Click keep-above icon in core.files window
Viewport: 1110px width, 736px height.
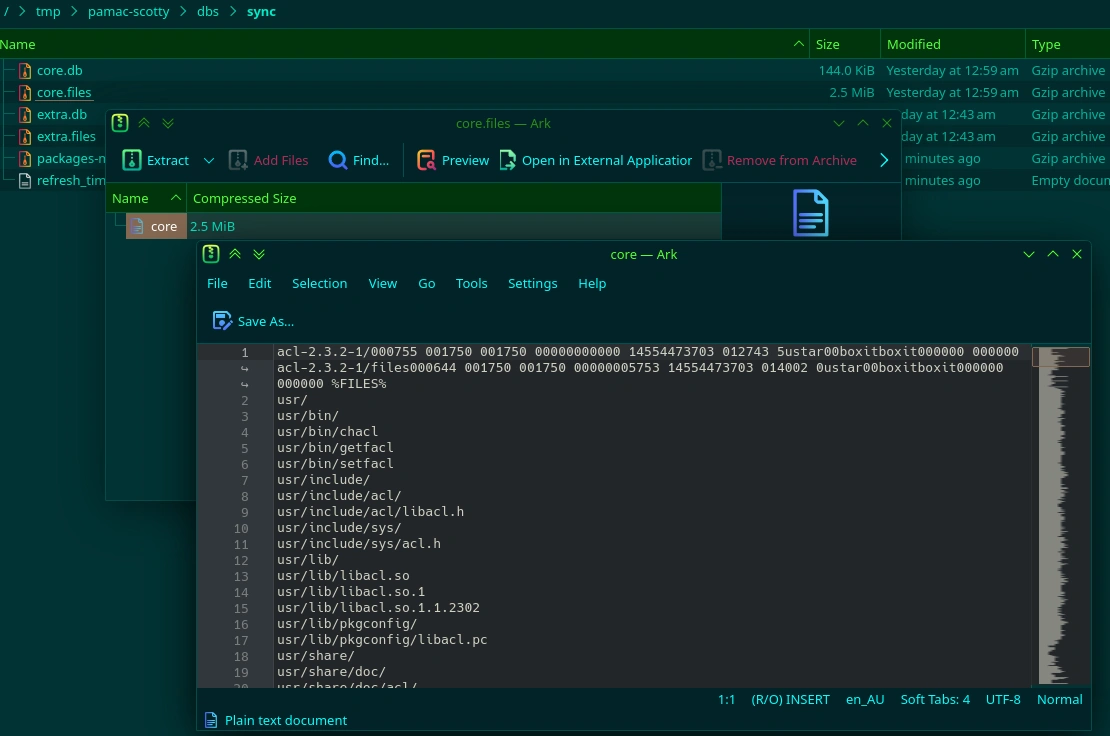point(144,123)
